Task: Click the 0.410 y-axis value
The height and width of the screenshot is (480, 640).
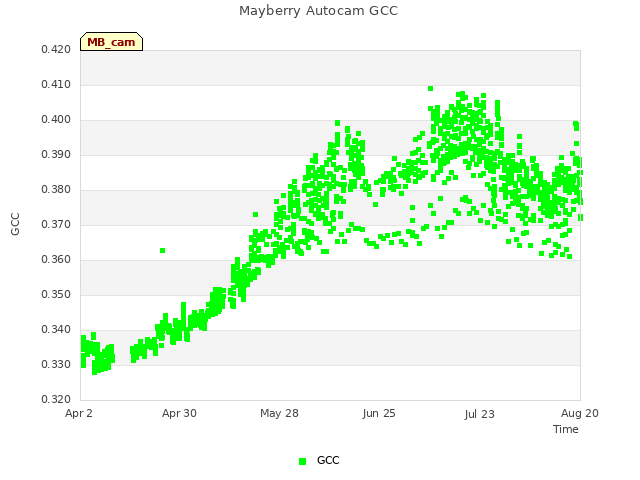Action: coord(56,85)
